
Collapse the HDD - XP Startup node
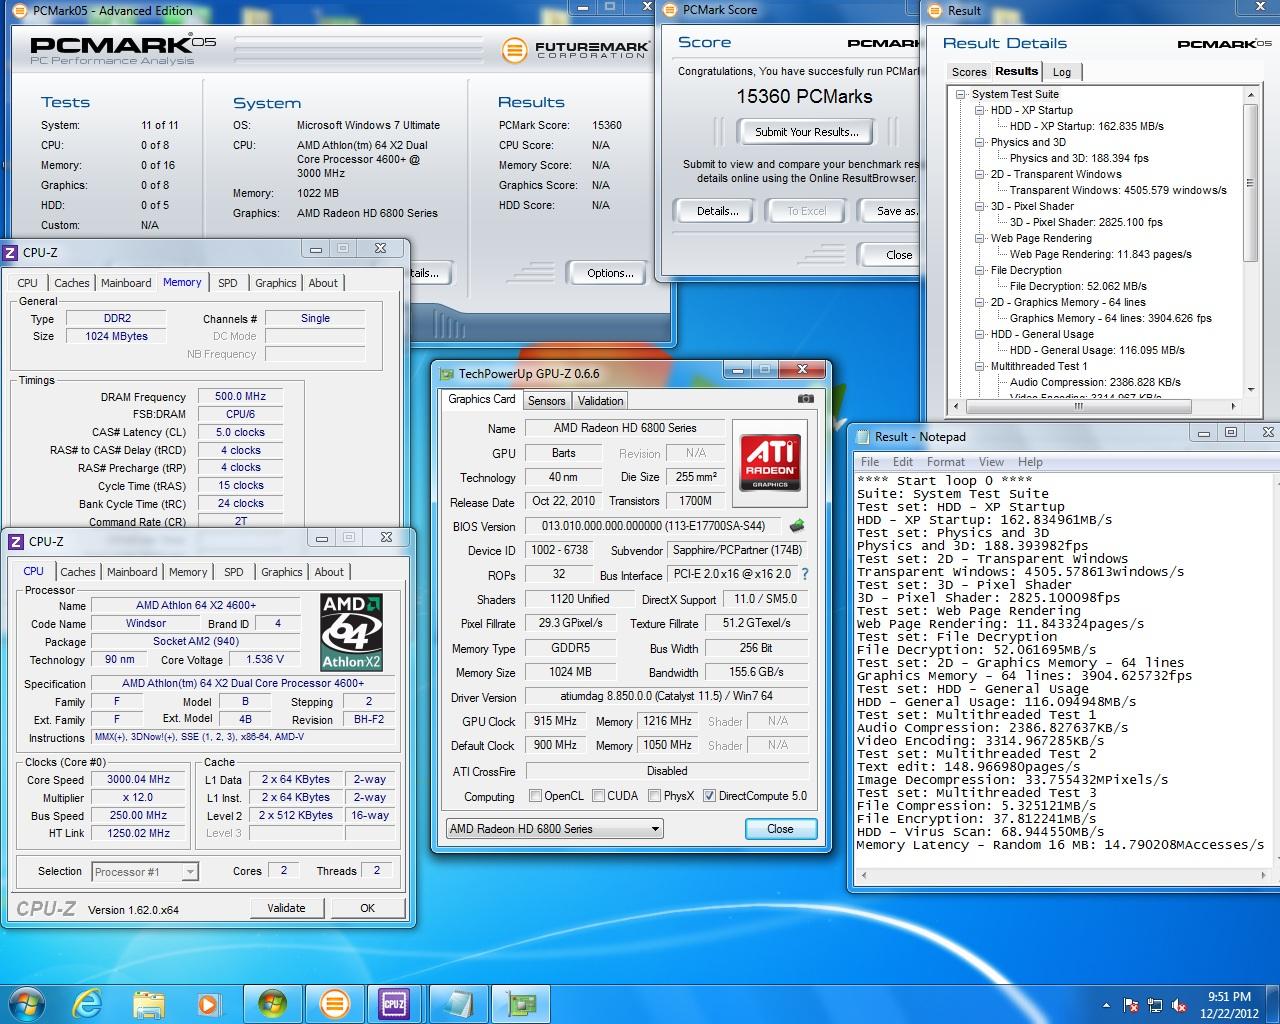[980, 110]
